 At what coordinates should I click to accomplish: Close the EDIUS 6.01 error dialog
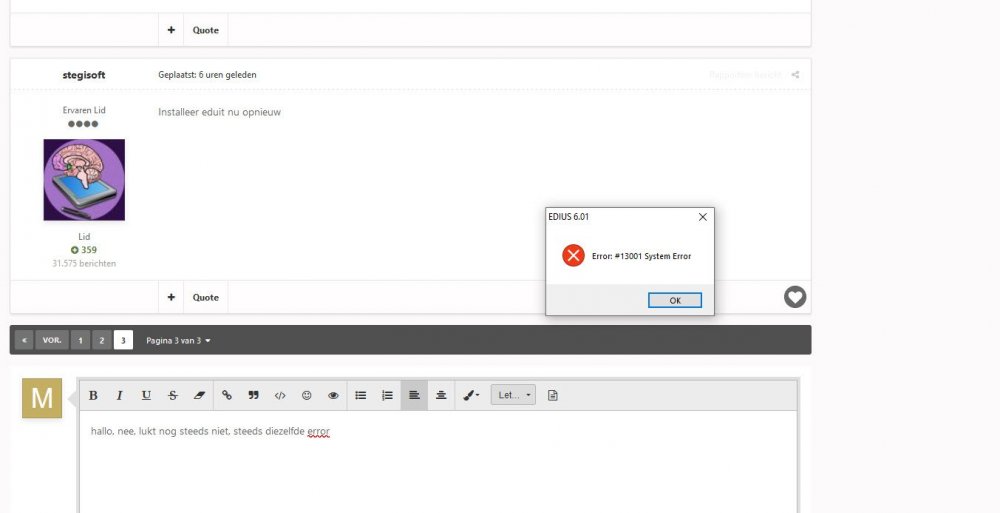[702, 217]
